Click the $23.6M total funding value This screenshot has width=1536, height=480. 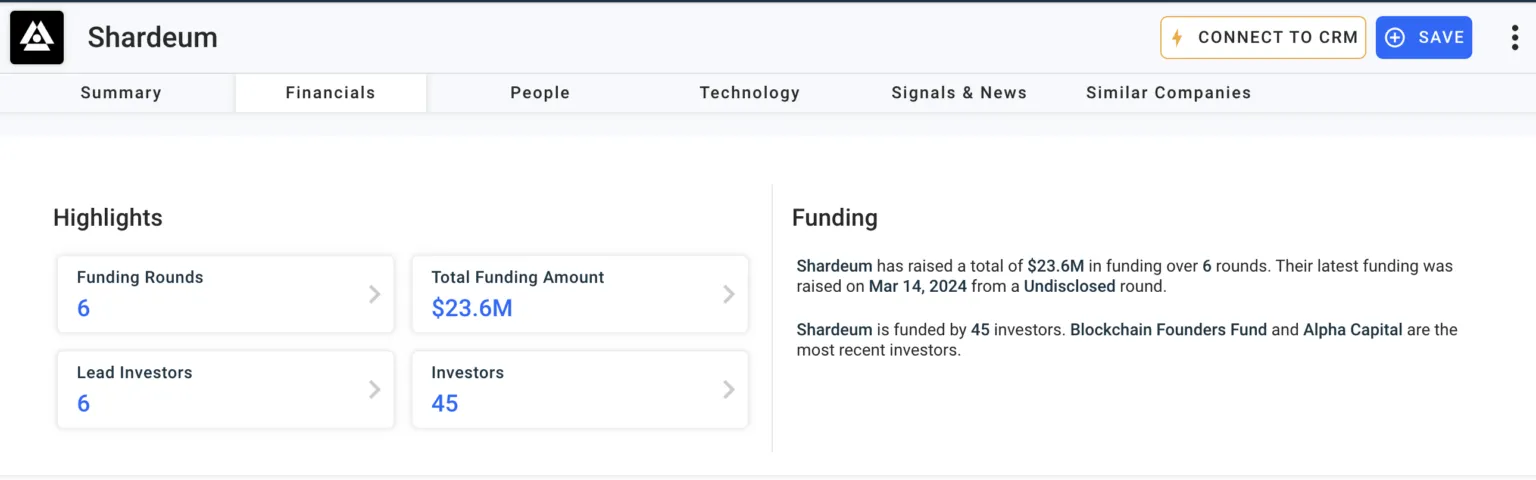(x=472, y=308)
